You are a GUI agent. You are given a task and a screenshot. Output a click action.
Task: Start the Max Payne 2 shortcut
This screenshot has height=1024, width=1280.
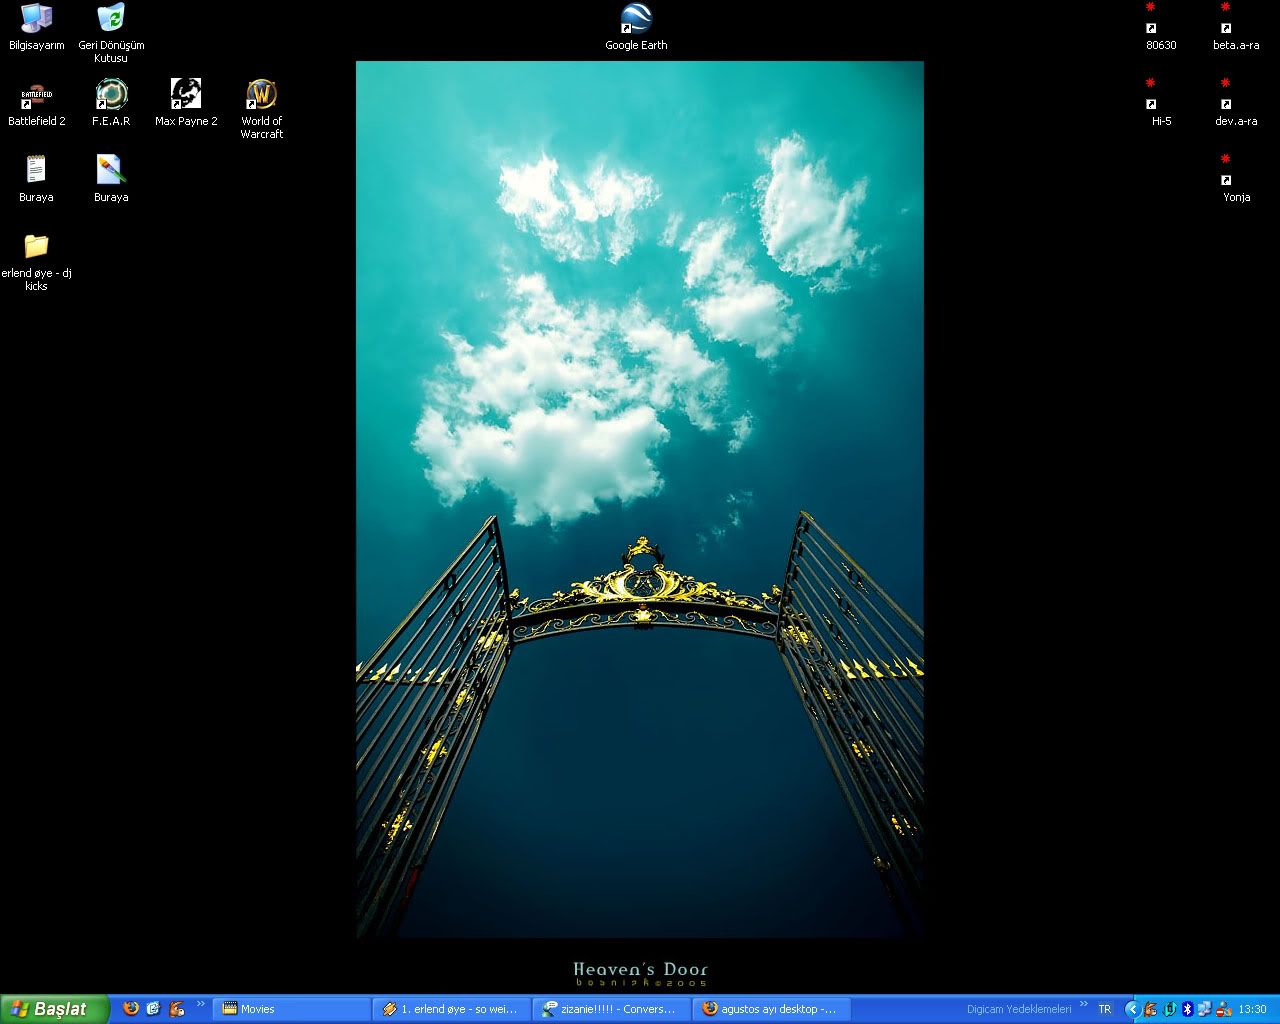(x=186, y=103)
